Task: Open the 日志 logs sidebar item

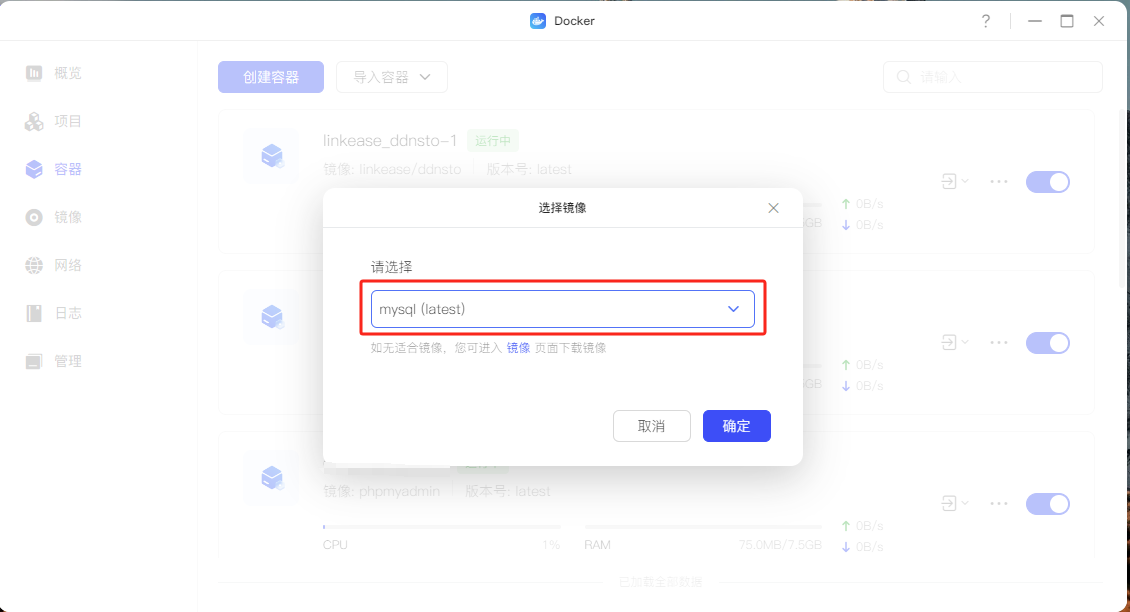Action: 54,313
